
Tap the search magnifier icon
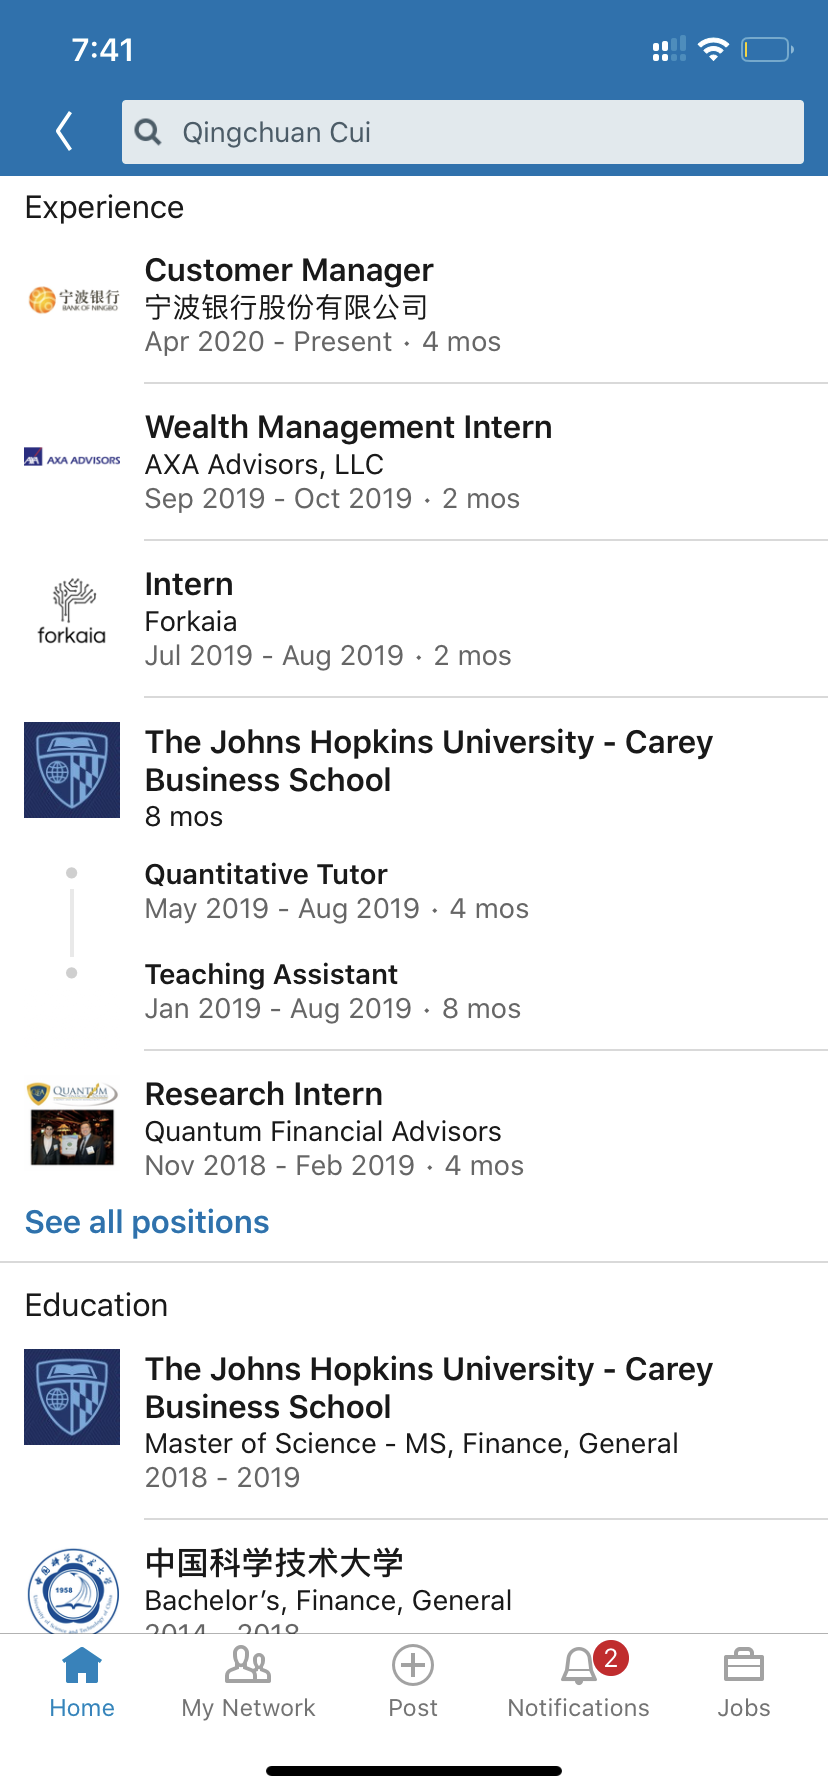tap(148, 132)
